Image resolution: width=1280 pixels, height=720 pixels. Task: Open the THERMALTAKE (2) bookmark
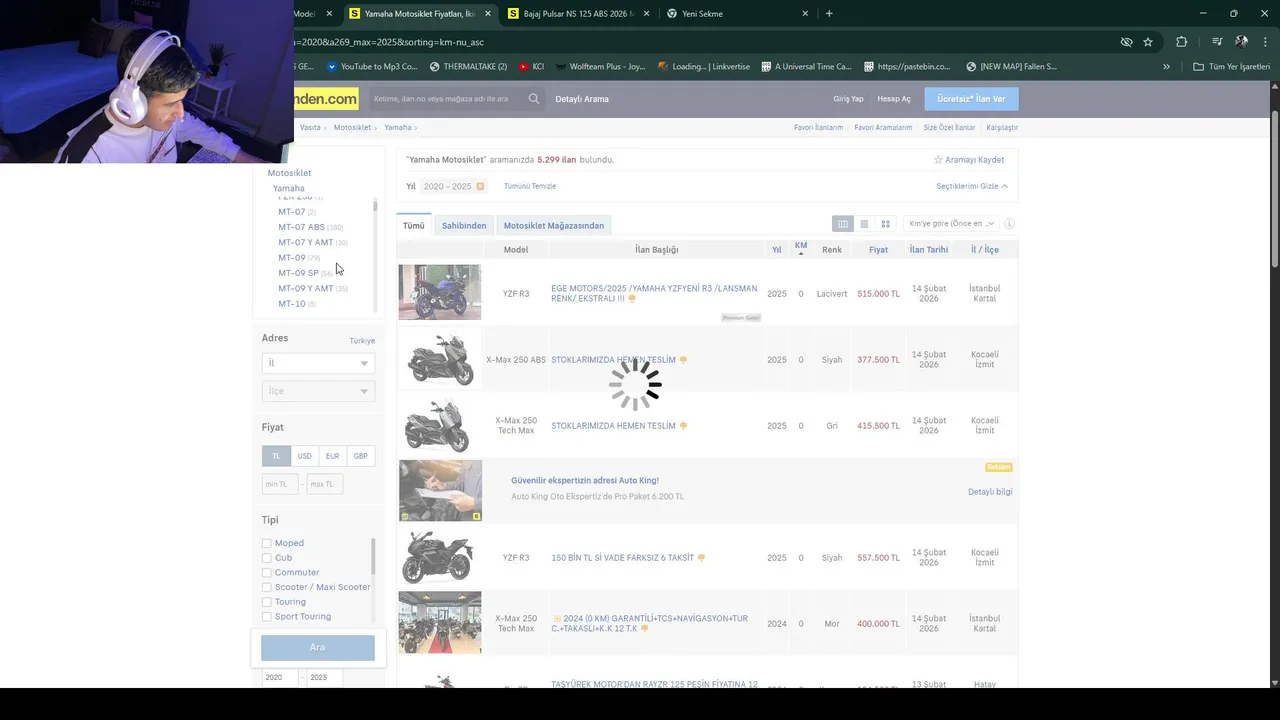coord(468,67)
